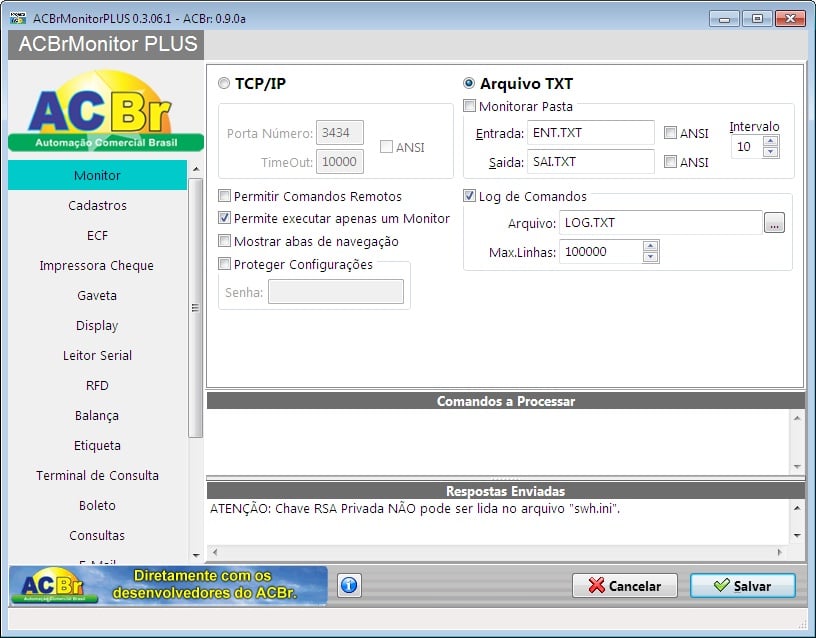
Task: Click the Entrada file name field
Action: (x=591, y=133)
